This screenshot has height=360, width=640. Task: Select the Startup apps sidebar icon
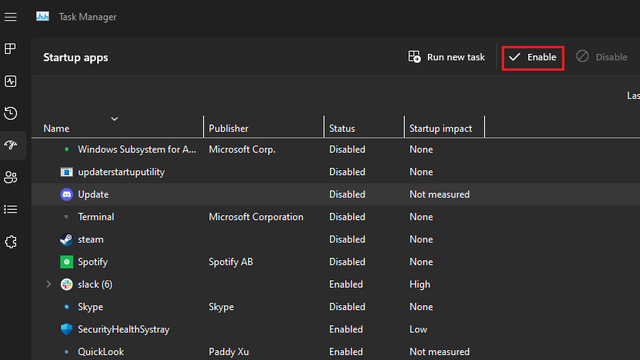(11, 145)
